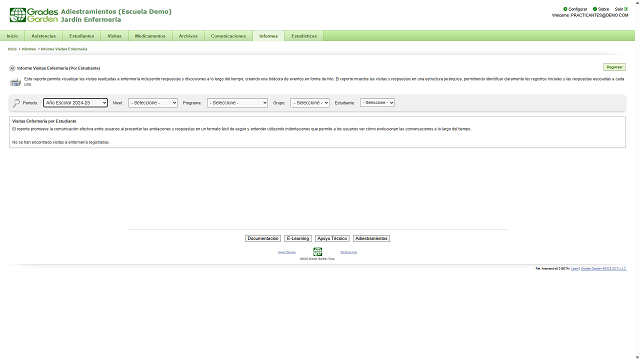Open the Asistencias menu tab

(44, 36)
